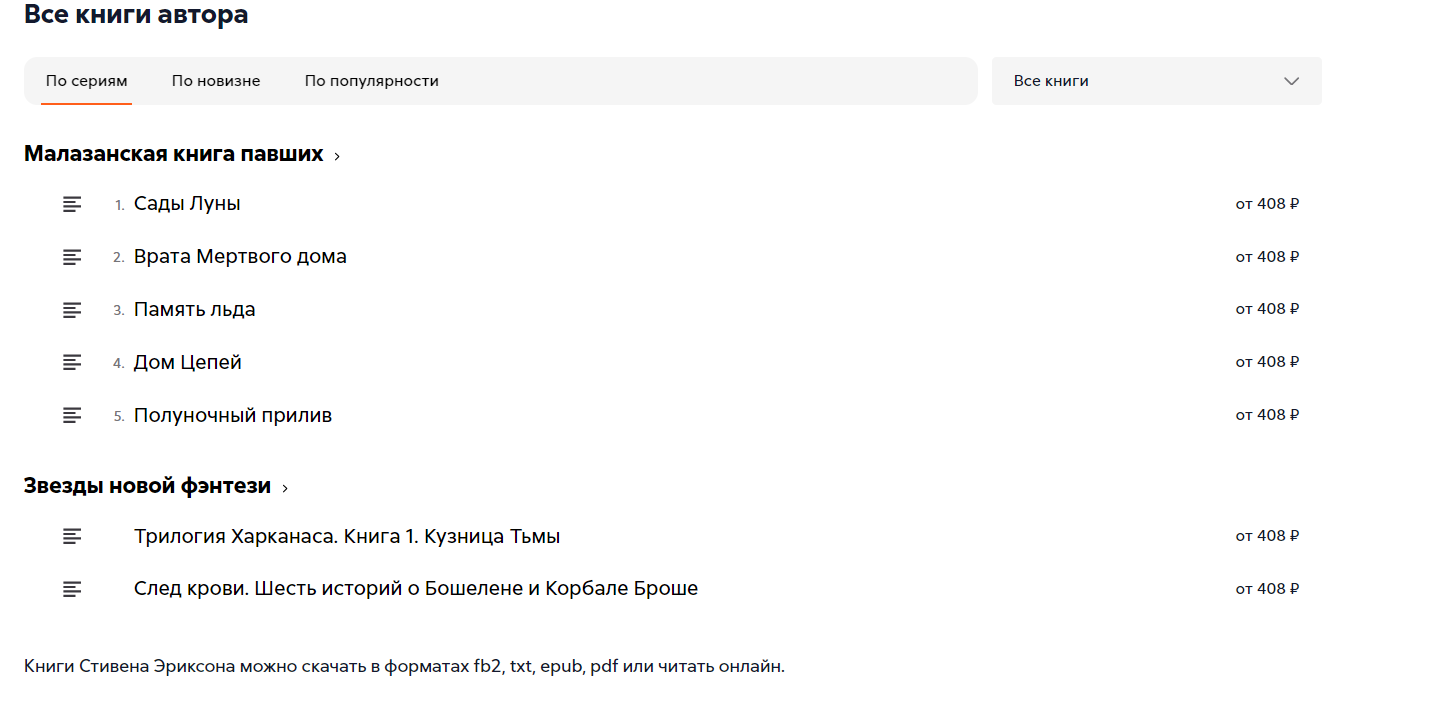Open the Малазанская книга павших series heading
Screen dimensions: 1449x703
click(173, 154)
